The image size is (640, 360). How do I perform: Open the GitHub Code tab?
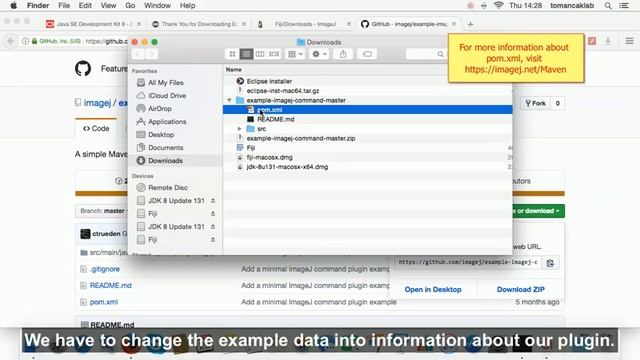click(x=96, y=129)
